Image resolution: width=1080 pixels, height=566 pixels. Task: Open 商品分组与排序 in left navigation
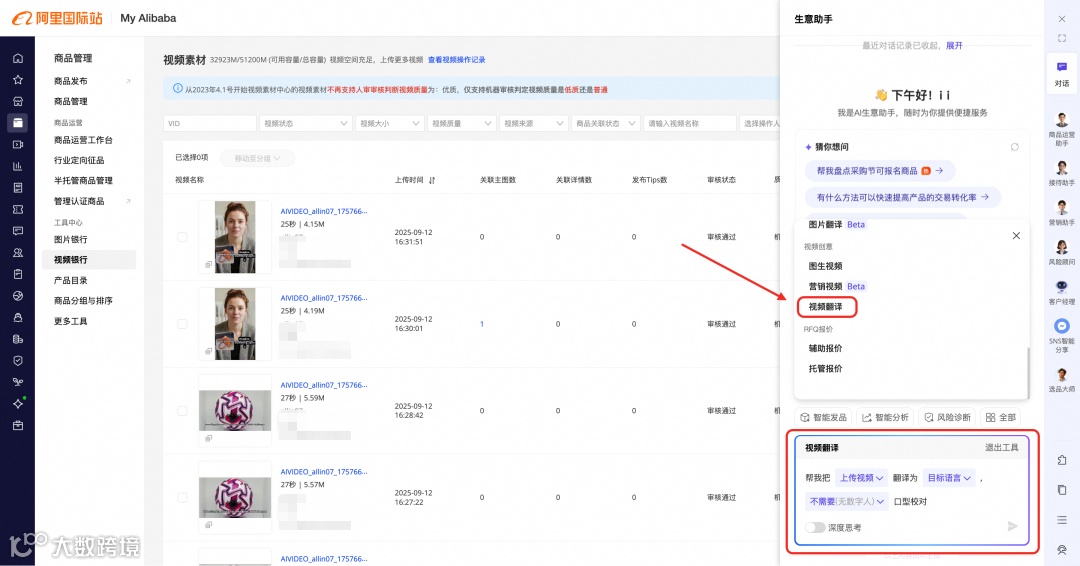[x=83, y=301]
